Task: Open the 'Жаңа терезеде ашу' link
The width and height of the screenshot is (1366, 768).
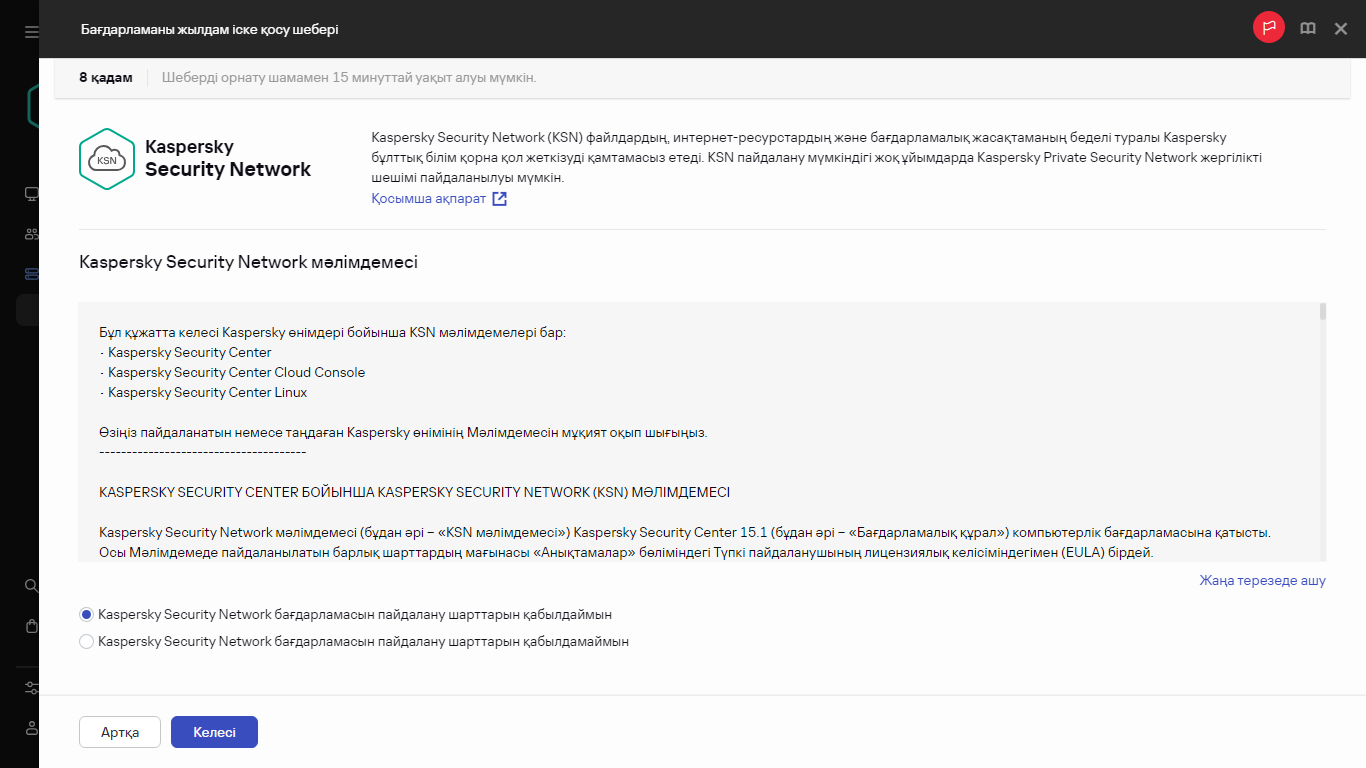Action: [x=1262, y=581]
